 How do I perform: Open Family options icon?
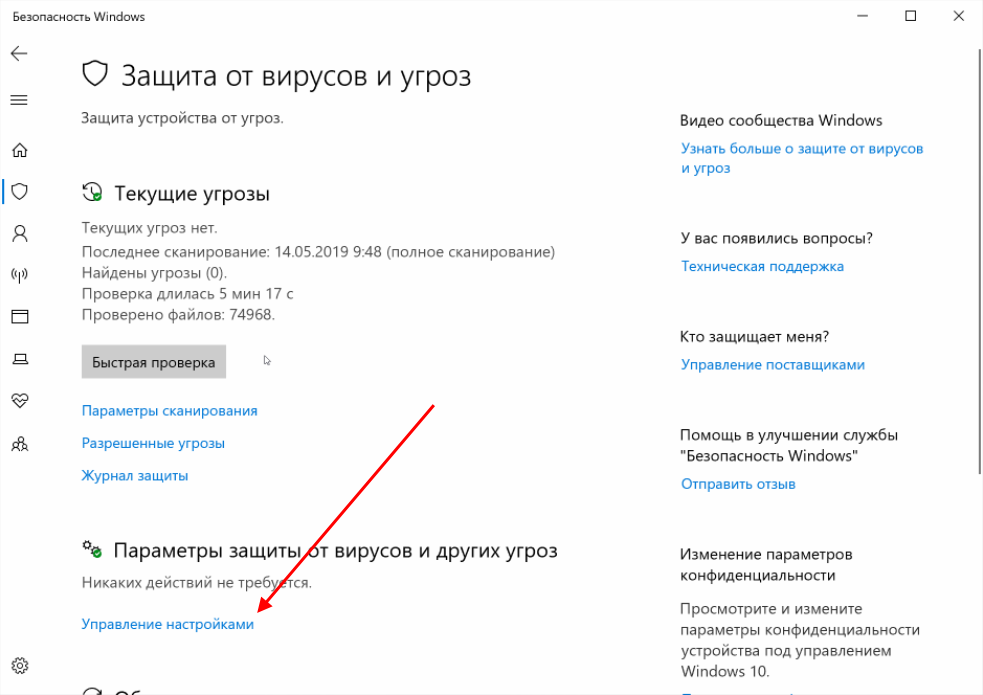coord(19,444)
